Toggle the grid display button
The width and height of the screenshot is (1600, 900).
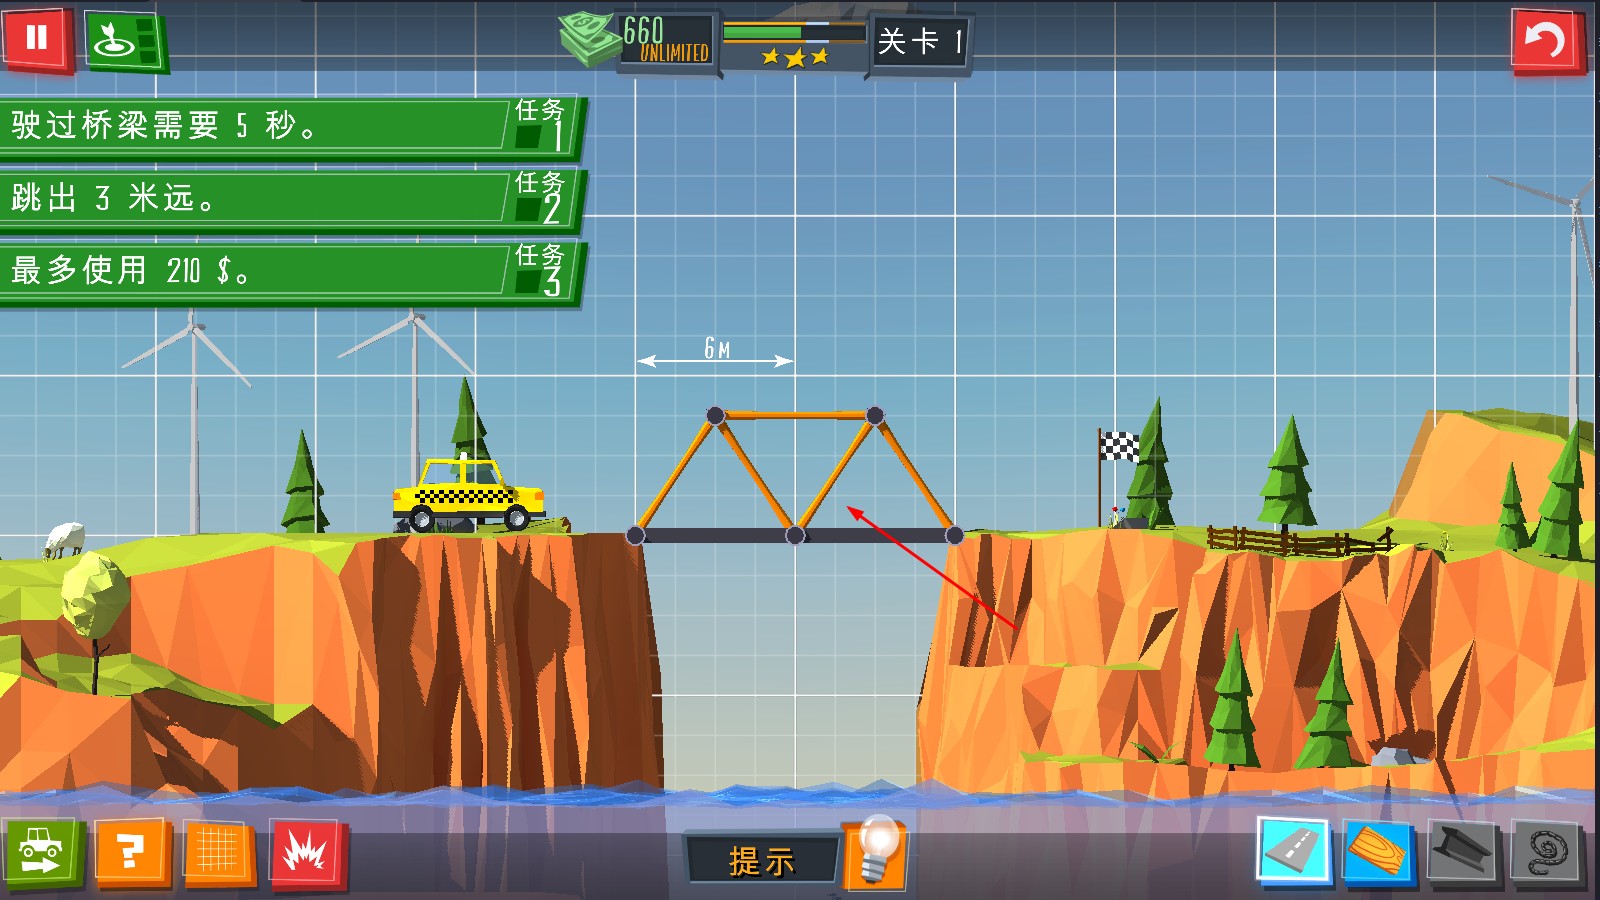[217, 853]
